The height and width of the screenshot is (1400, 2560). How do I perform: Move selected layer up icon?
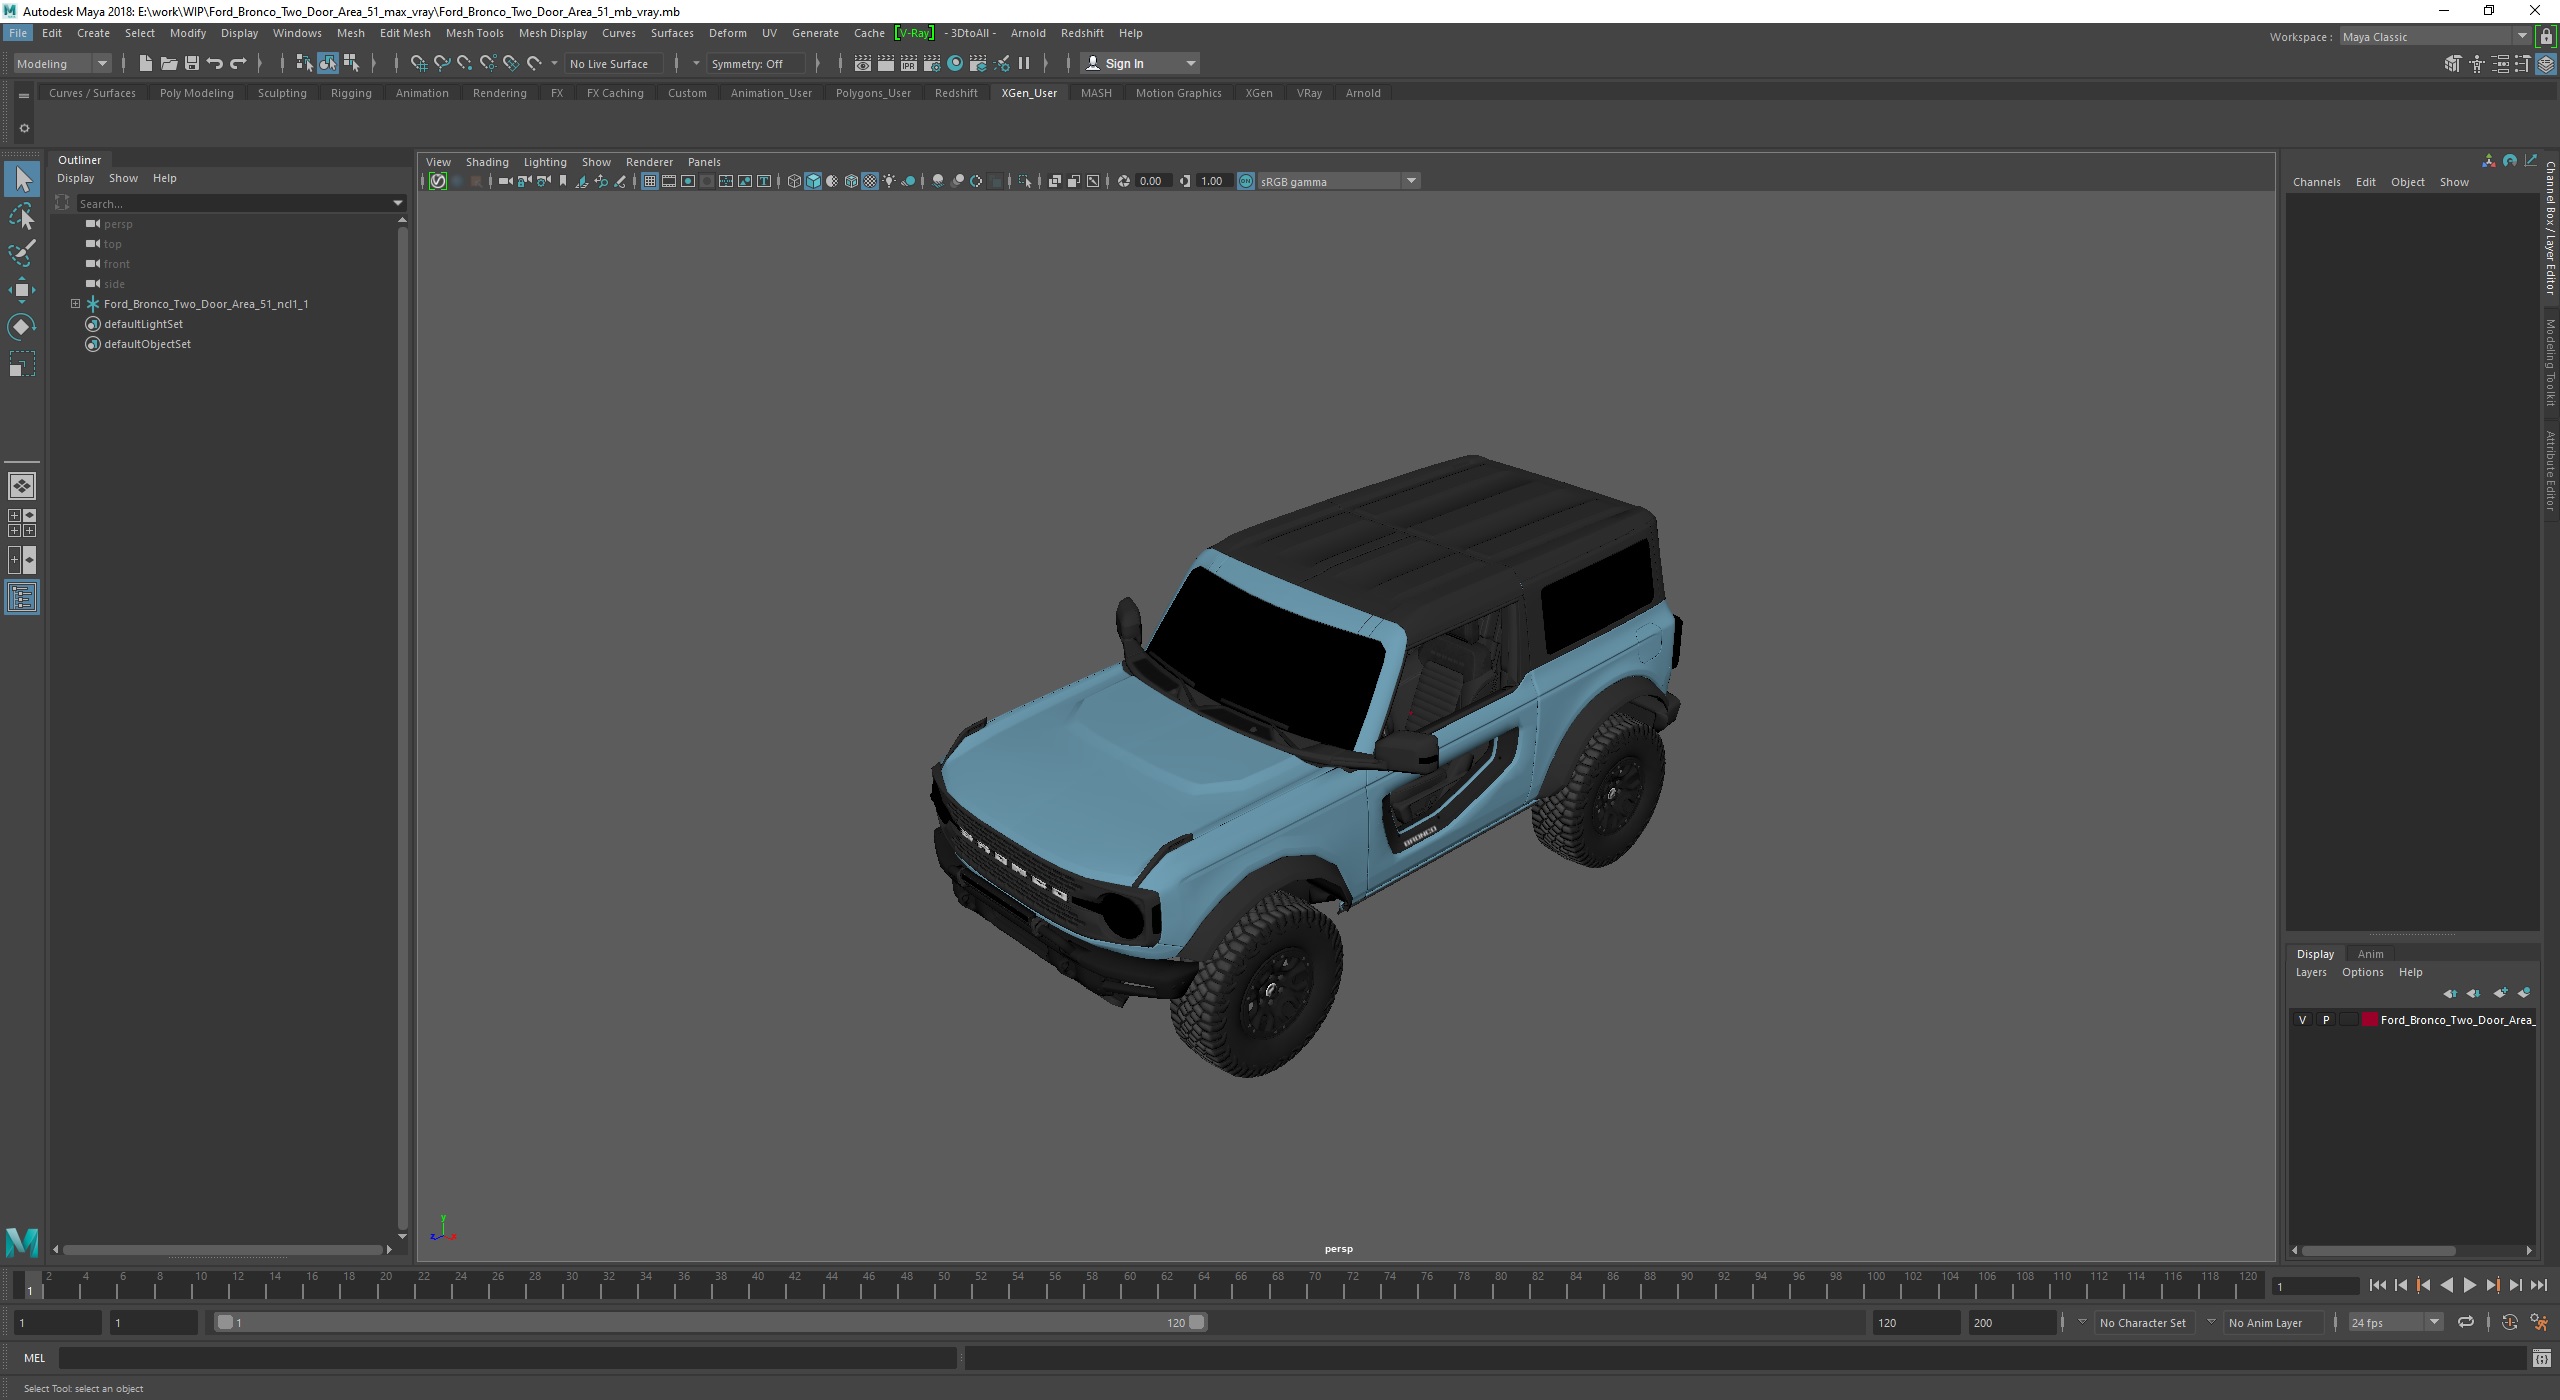(2450, 993)
